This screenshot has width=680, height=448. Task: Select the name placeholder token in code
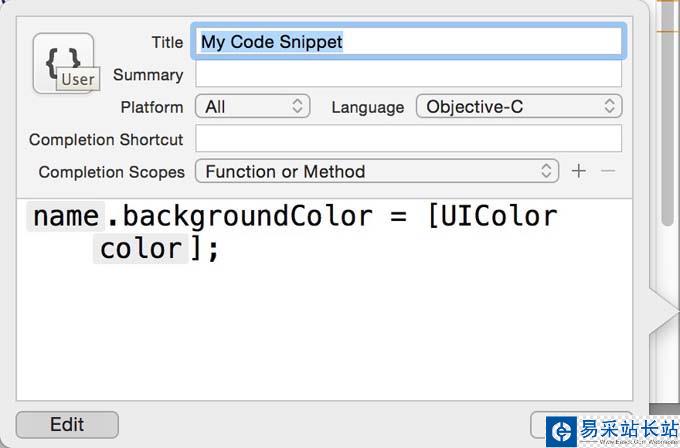click(66, 216)
